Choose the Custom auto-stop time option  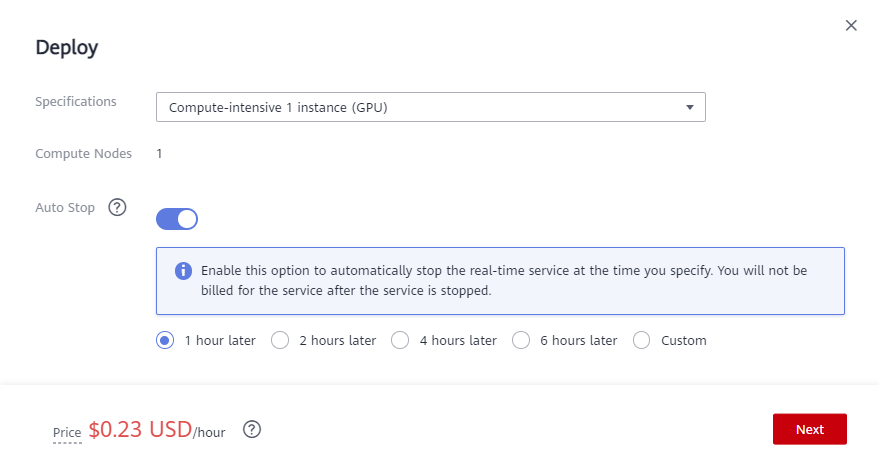pos(642,340)
